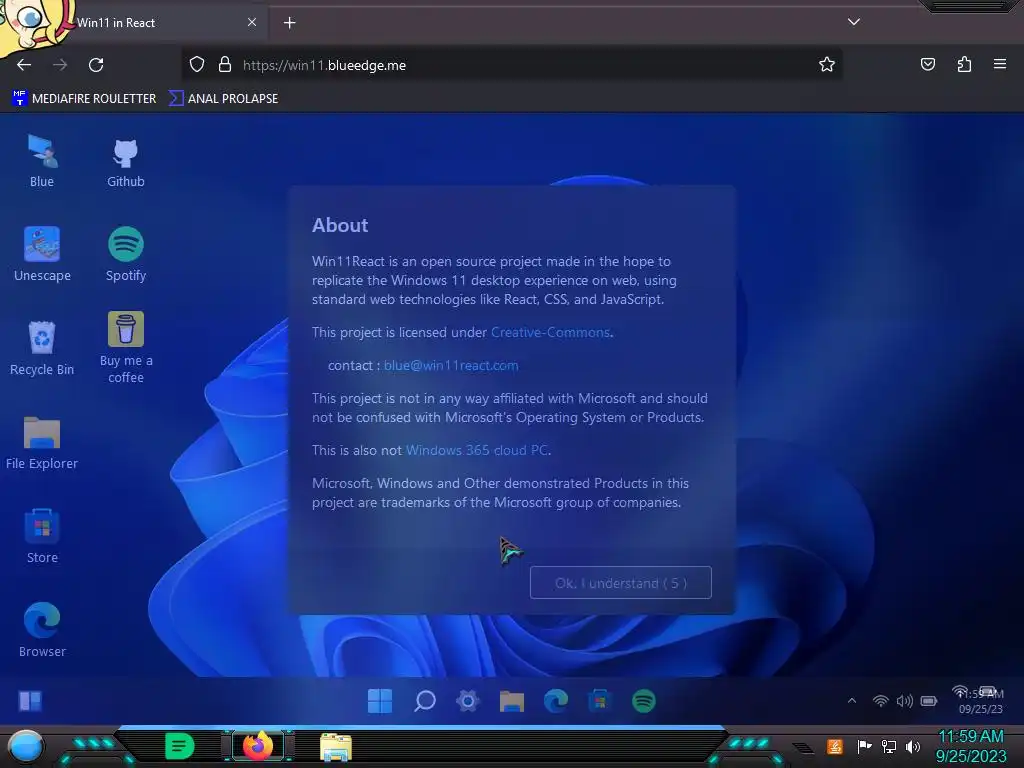Image resolution: width=1024 pixels, height=768 pixels.
Task: Click the tracking protection shield icon
Action: click(x=197, y=65)
